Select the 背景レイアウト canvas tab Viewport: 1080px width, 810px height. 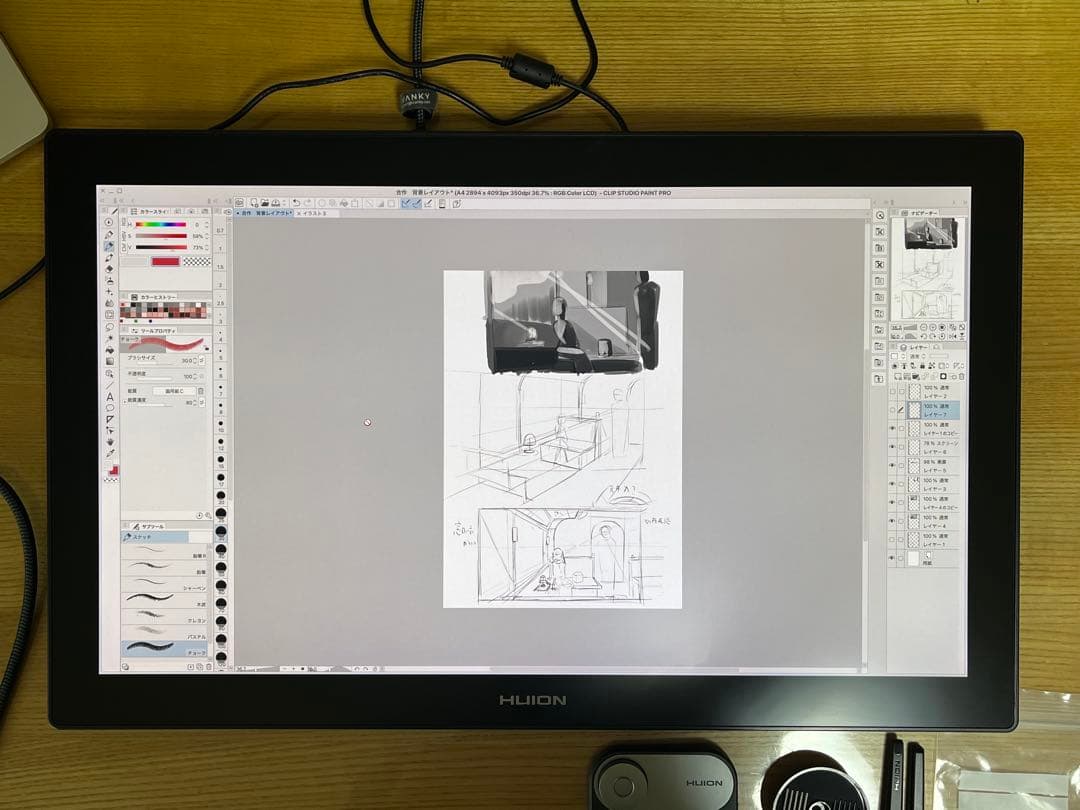point(265,213)
